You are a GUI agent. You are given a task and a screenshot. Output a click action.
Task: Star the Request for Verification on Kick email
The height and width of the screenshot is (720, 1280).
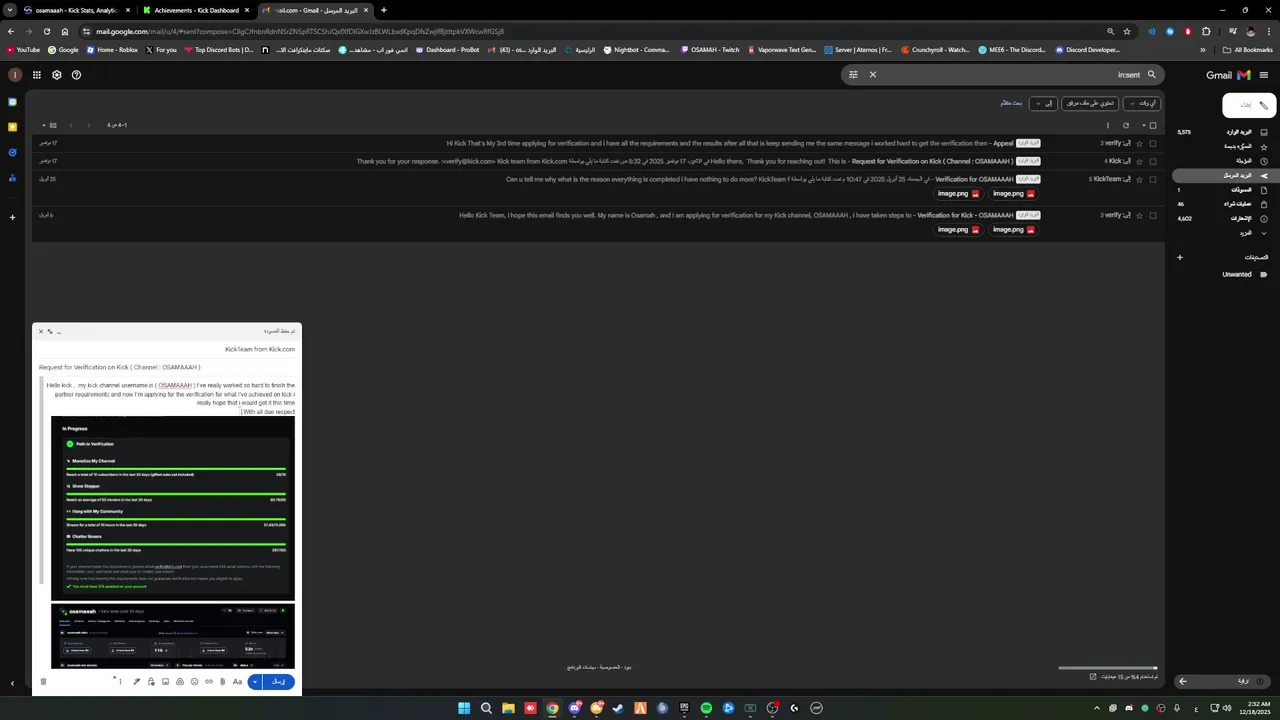(1139, 162)
